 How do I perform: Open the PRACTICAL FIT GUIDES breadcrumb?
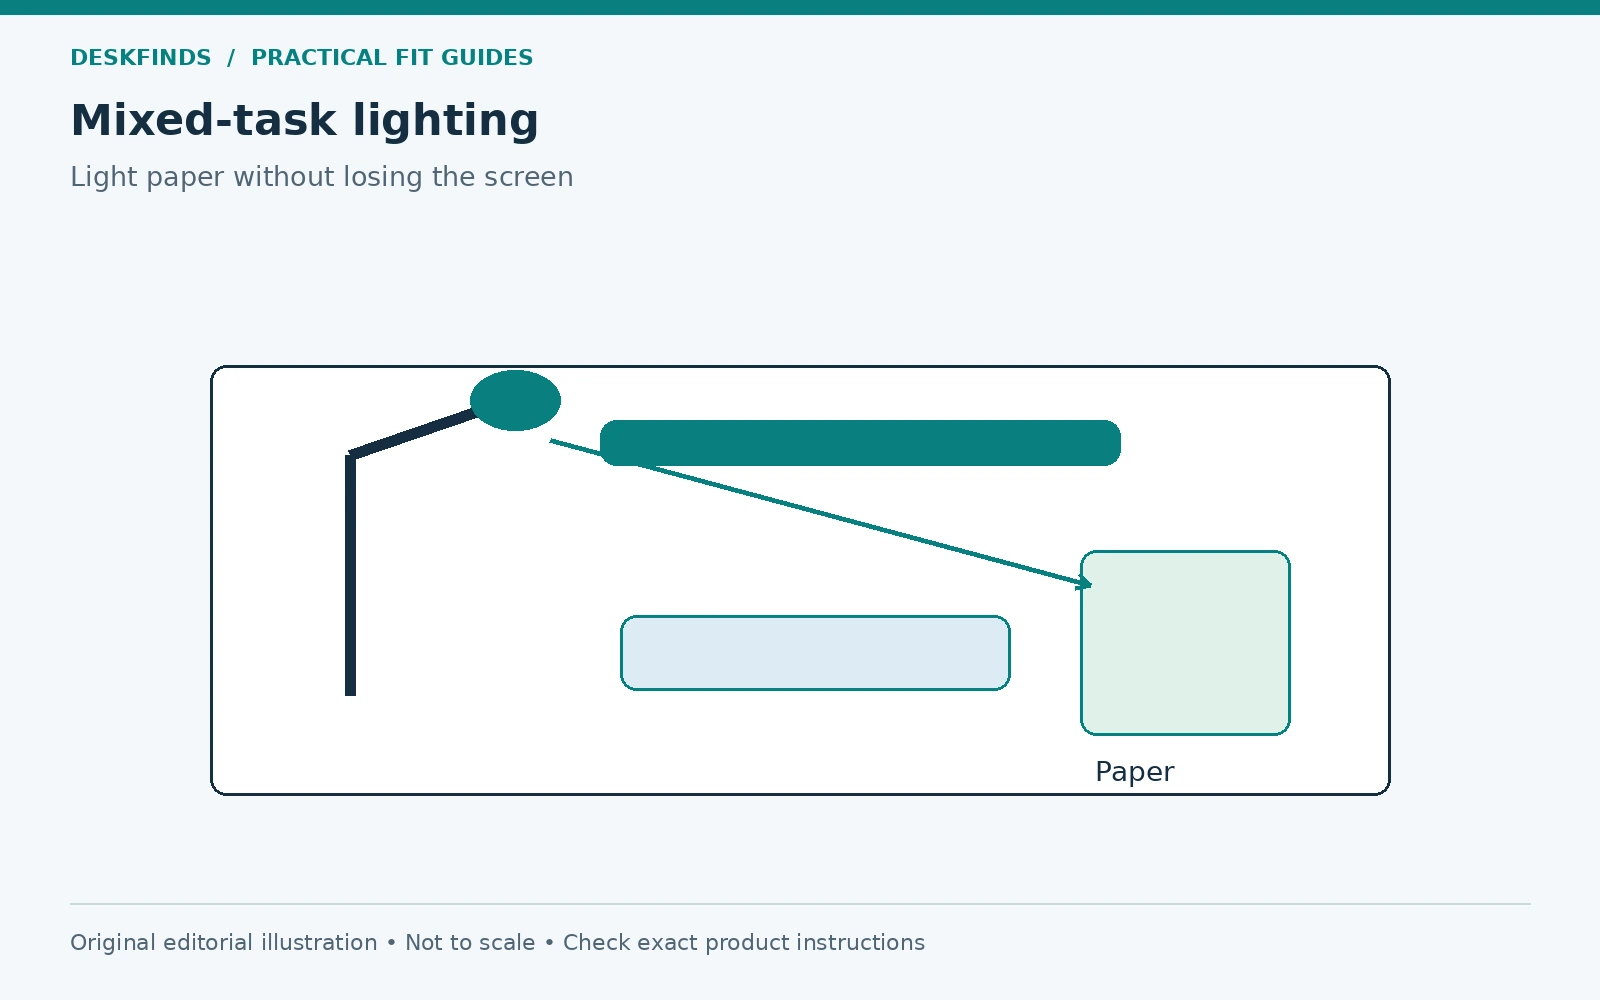[392, 58]
